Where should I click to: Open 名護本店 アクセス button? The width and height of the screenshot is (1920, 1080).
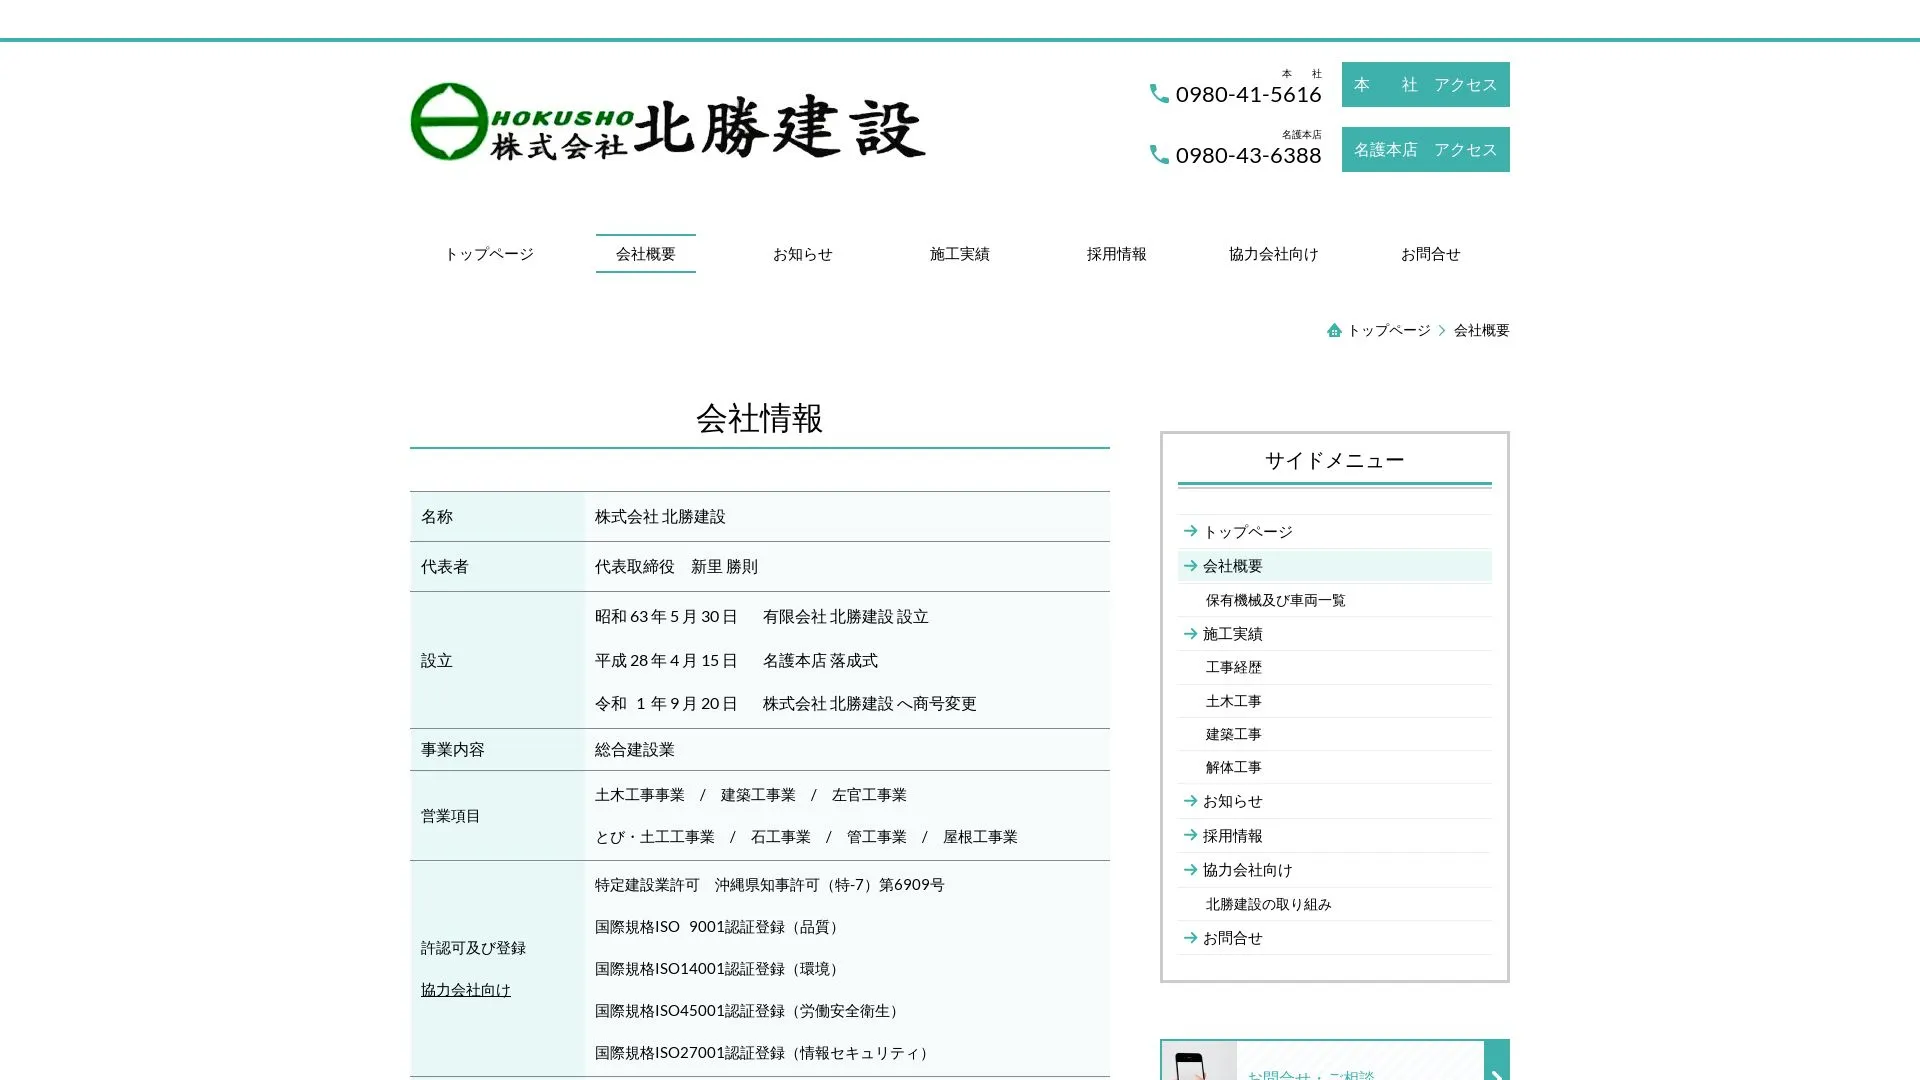coord(1425,149)
